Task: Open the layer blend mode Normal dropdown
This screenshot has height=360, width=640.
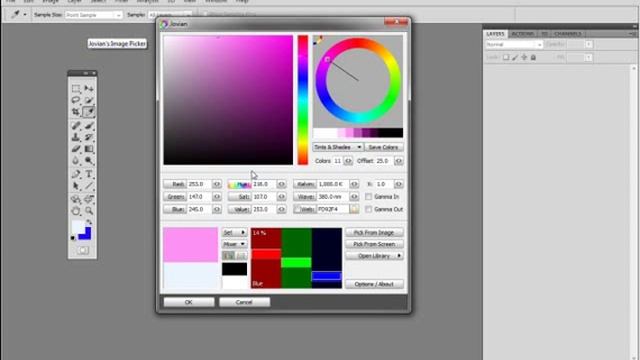Action: click(513, 44)
